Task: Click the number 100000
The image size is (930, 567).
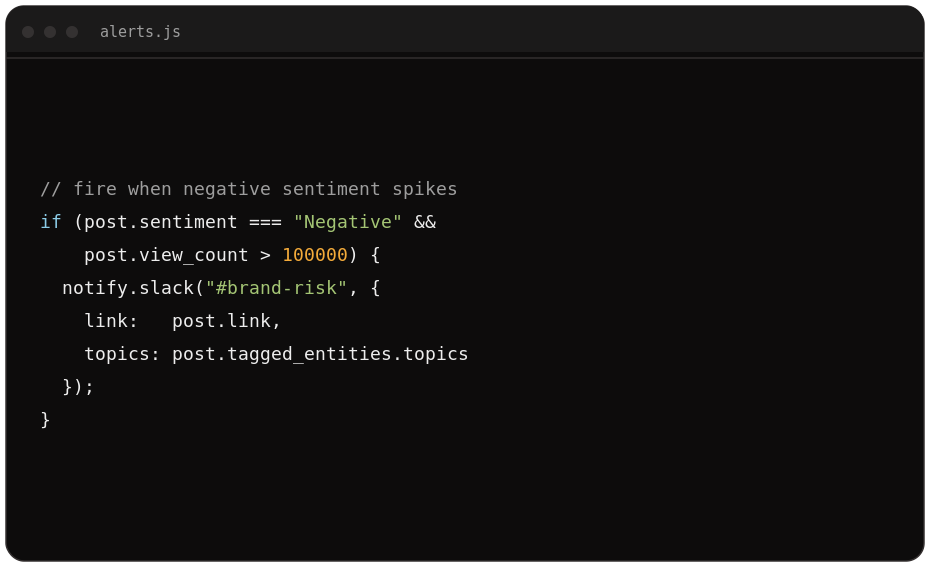Action: click(315, 255)
